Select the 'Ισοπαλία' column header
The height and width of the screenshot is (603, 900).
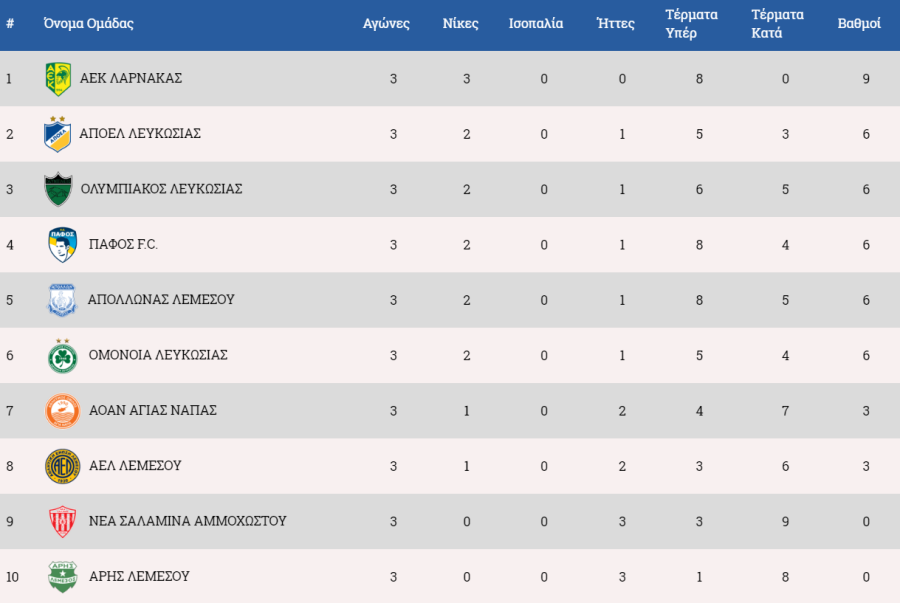point(536,24)
